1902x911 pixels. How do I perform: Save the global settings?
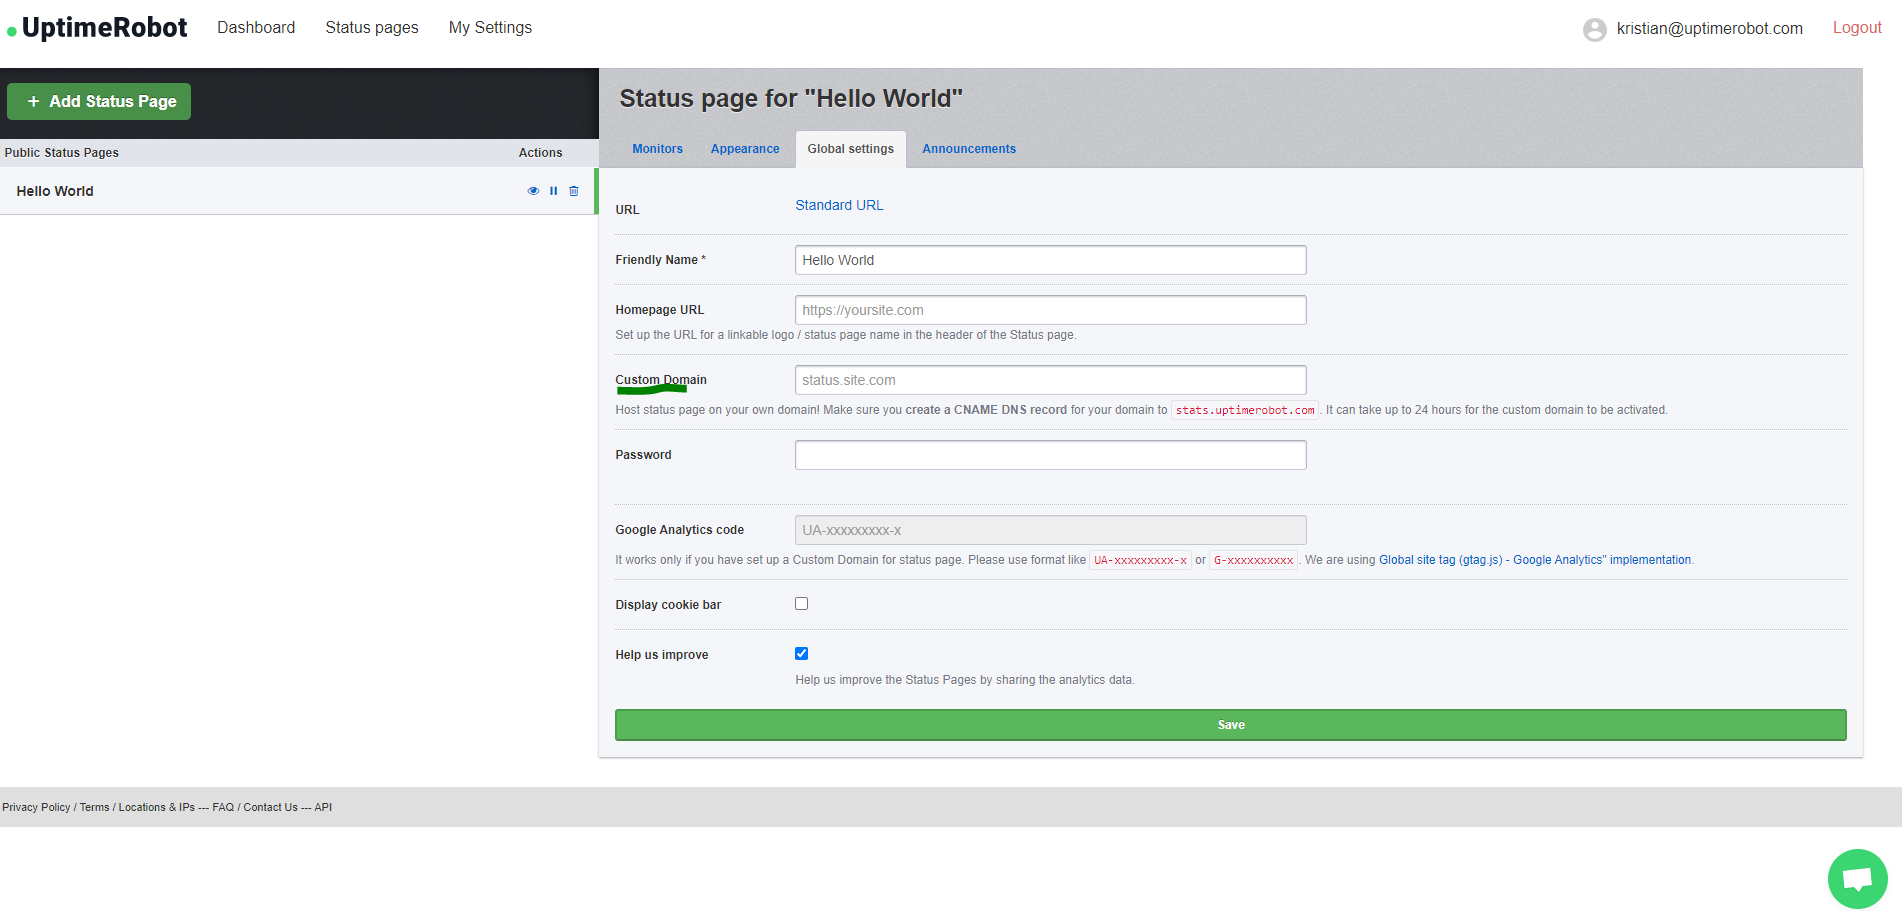click(1230, 725)
